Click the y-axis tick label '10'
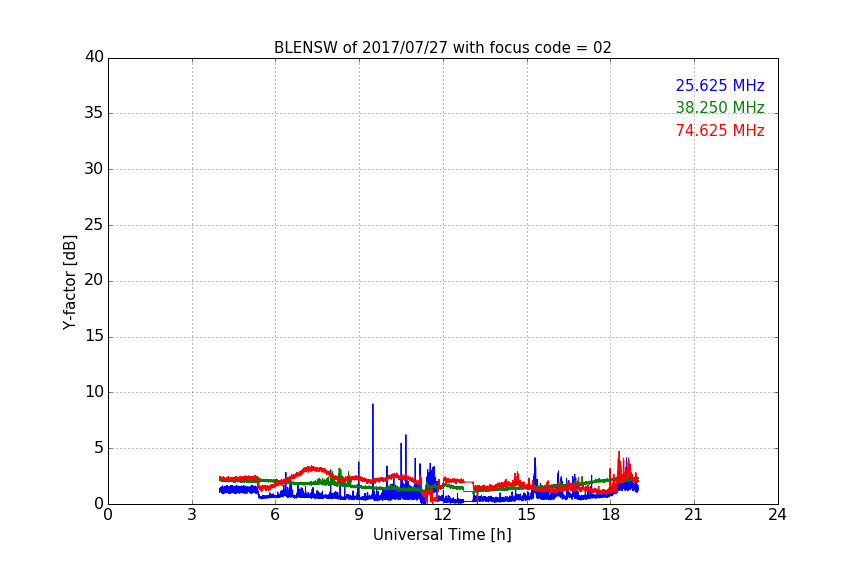The image size is (864, 576). (x=94, y=392)
